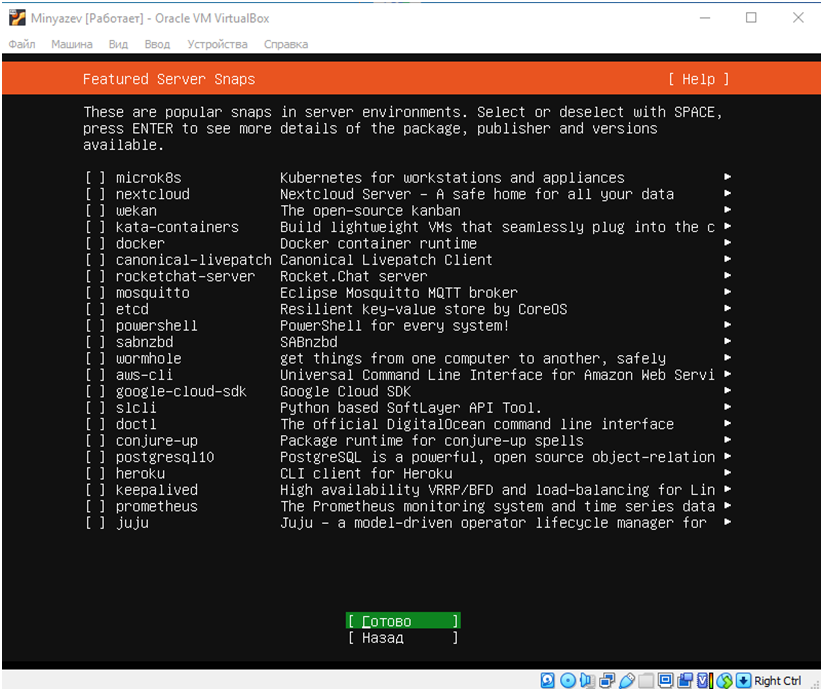Image resolution: width=823 pixels, height=691 pixels.
Task: Tick the powershell checkbox
Action: point(96,326)
